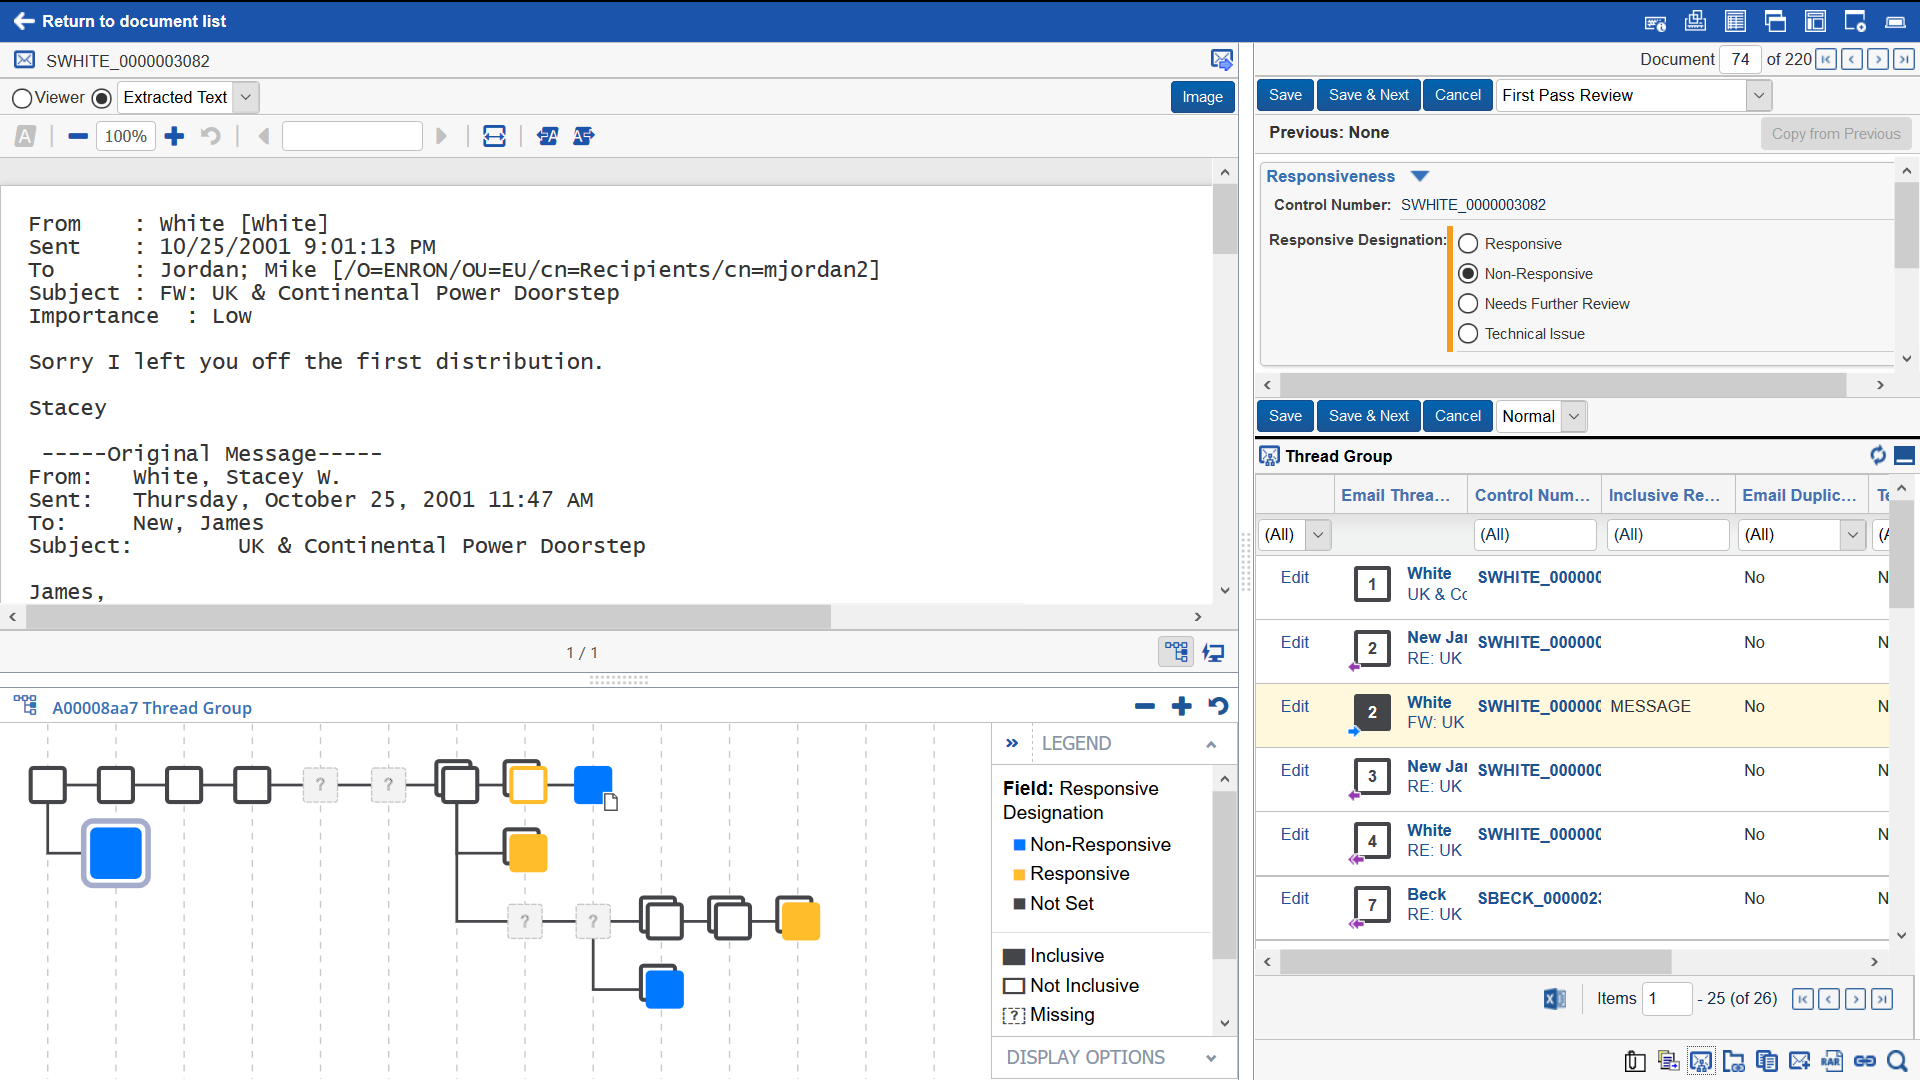Viewport: 1920px width, 1080px height.
Task: Click the collapse bar icon at header end
Action: [1895, 21]
